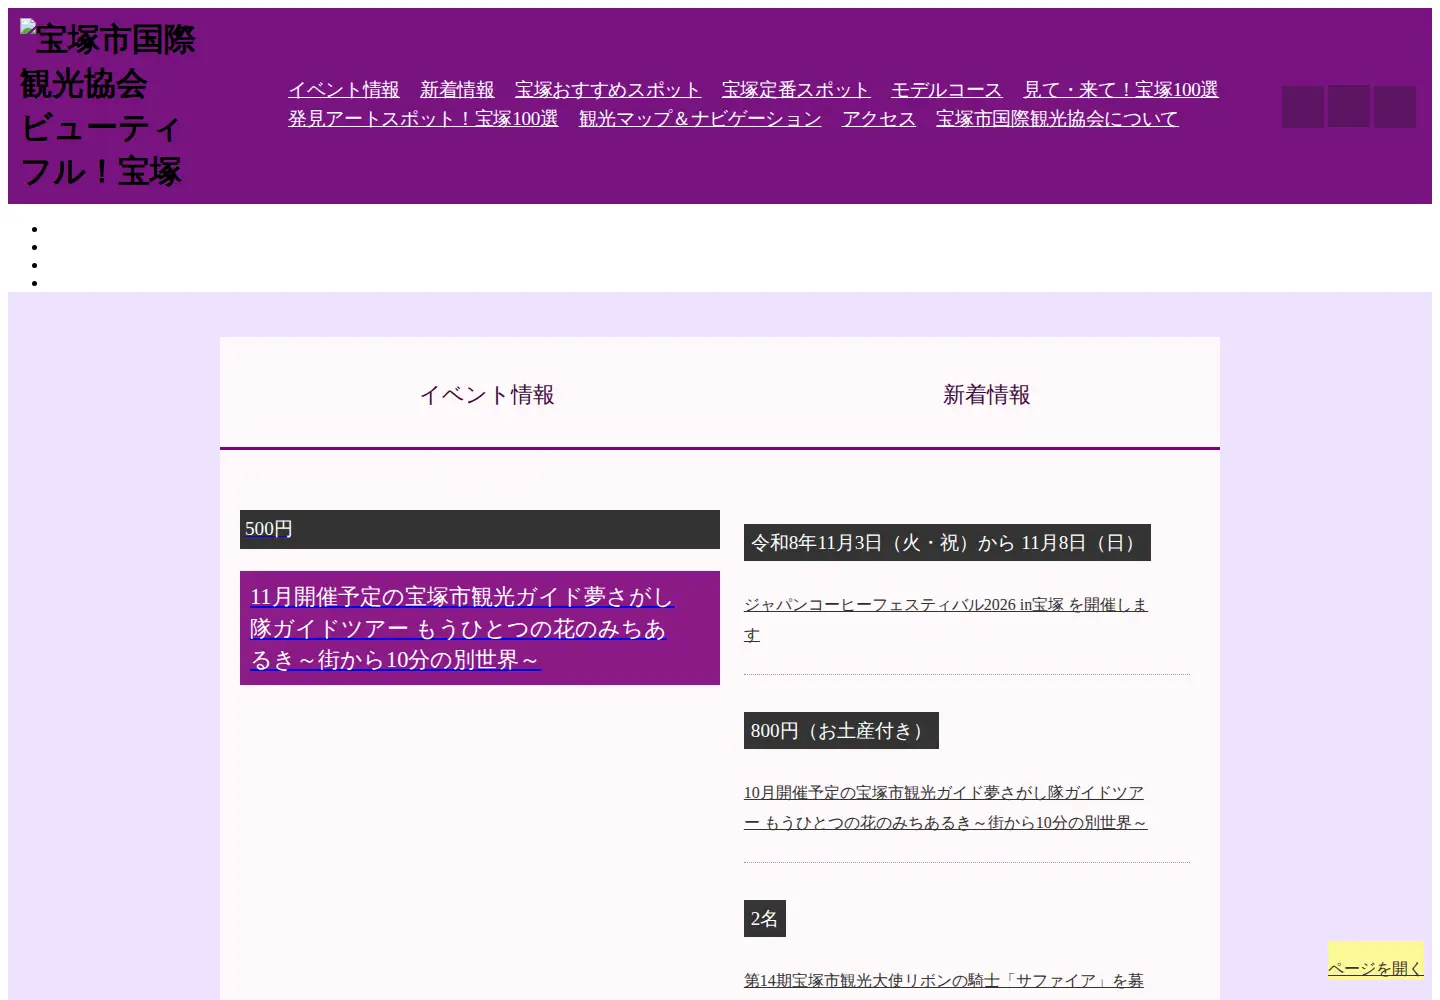
Task: Open the 観光マップ＆ナビゲーション navigation link
Action: click(700, 119)
